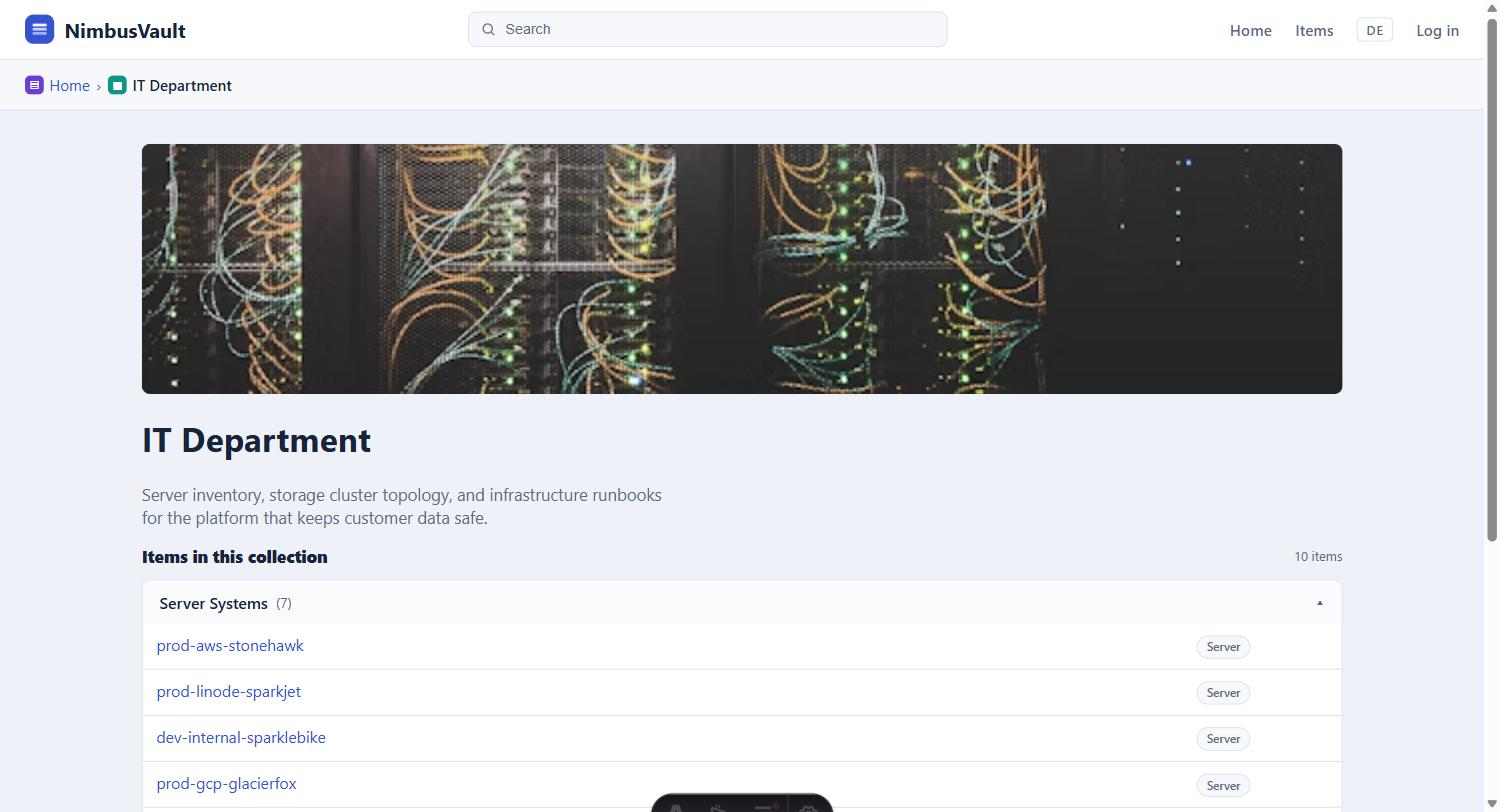Click Server badge on prod-linode-sparkjet row
1500x812 pixels.
(x=1223, y=693)
